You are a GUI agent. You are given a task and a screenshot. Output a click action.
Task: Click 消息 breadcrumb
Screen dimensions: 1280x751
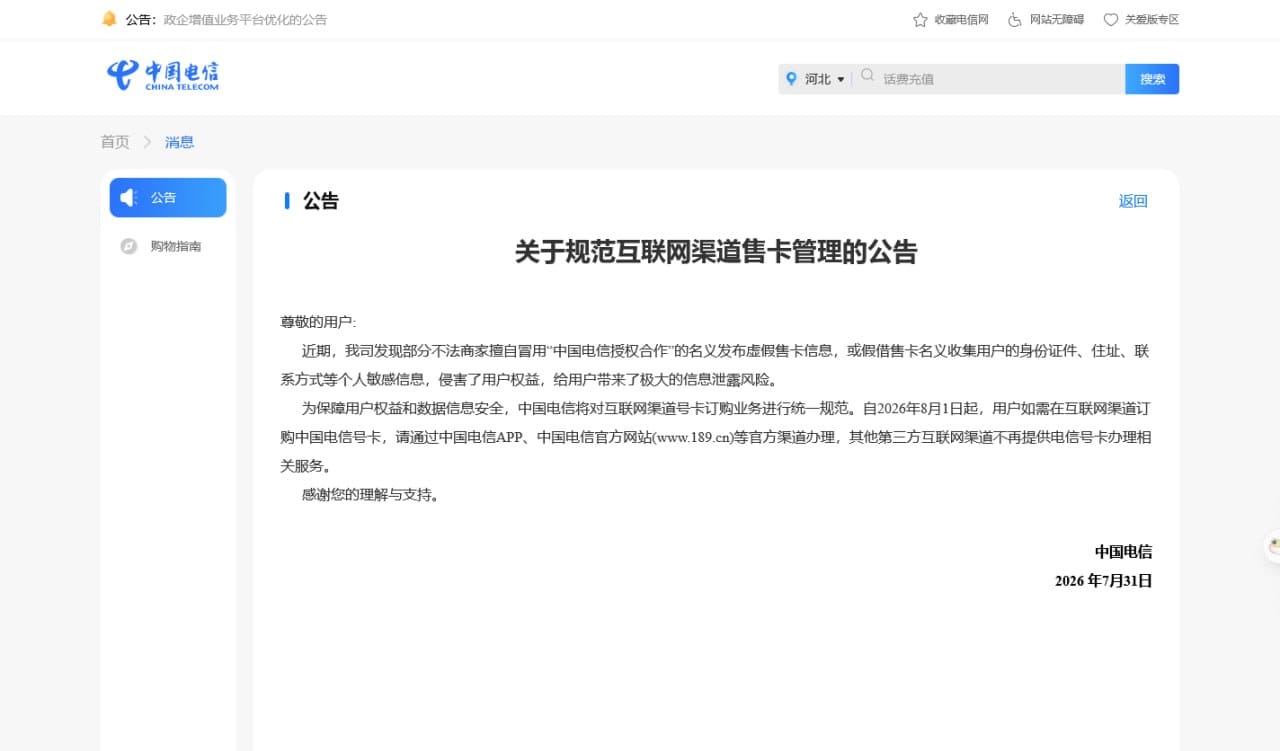[x=180, y=142]
